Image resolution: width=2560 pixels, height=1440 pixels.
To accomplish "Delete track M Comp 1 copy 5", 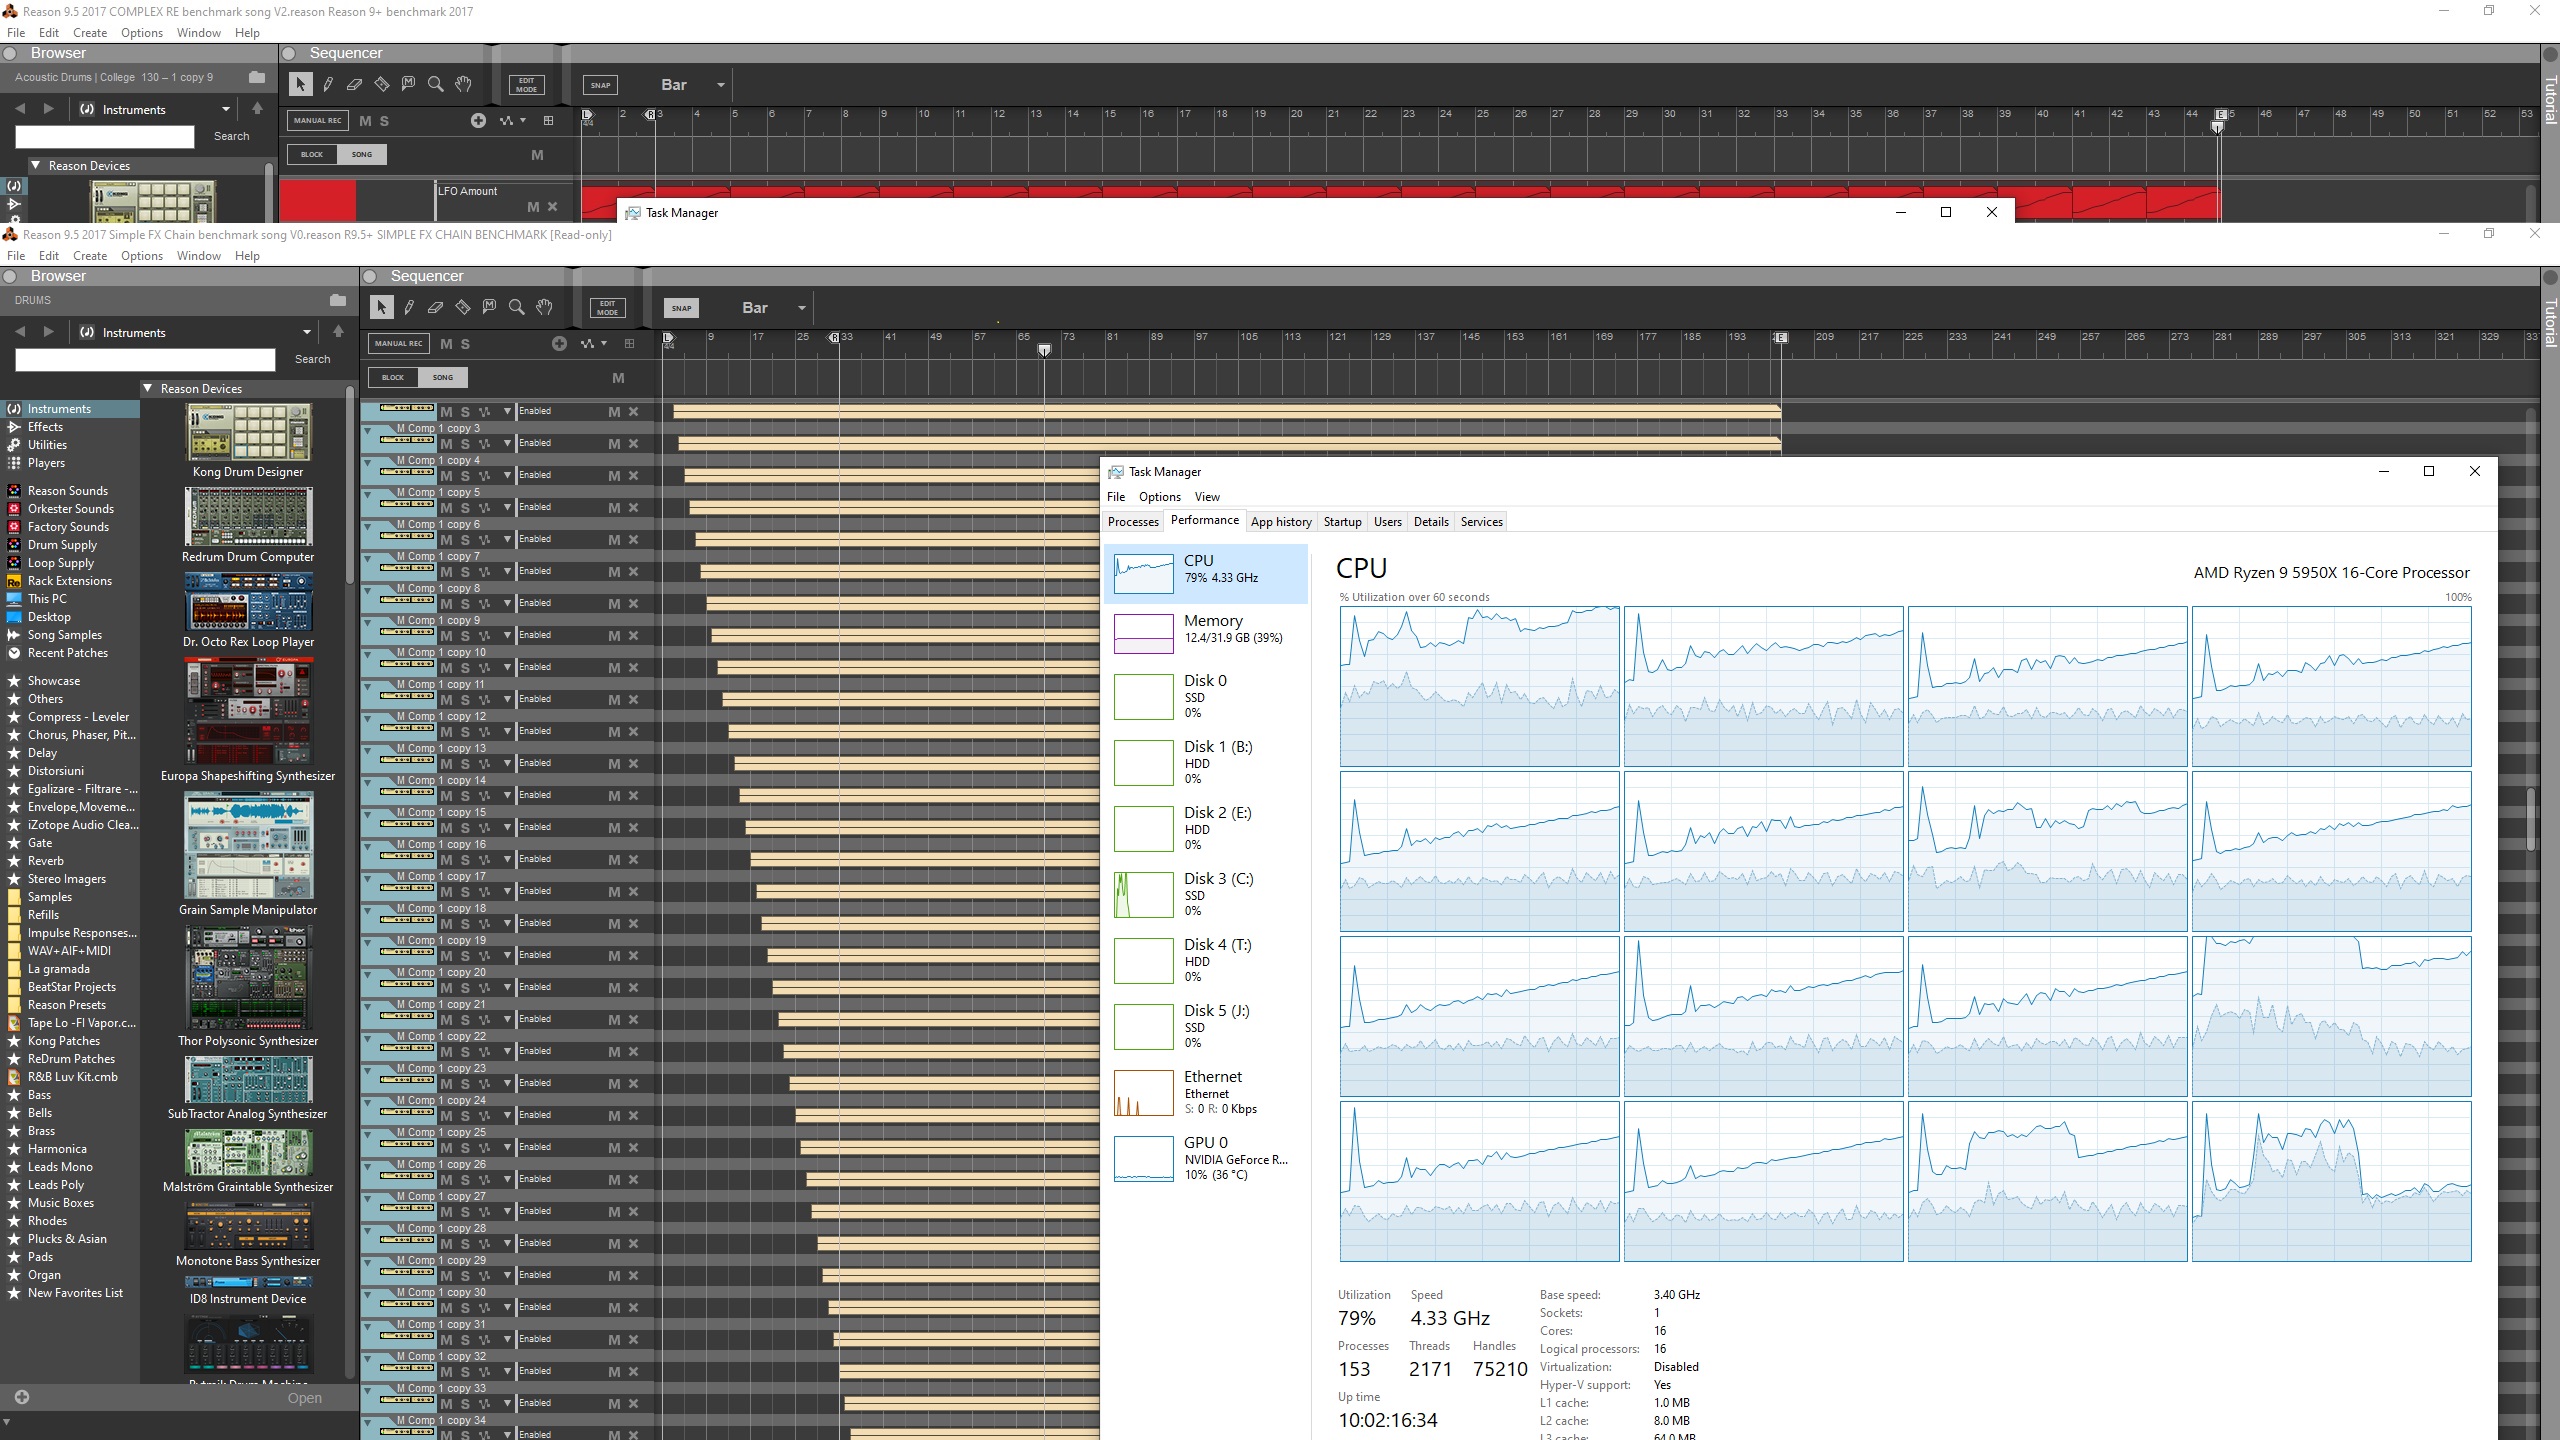I will (633, 508).
